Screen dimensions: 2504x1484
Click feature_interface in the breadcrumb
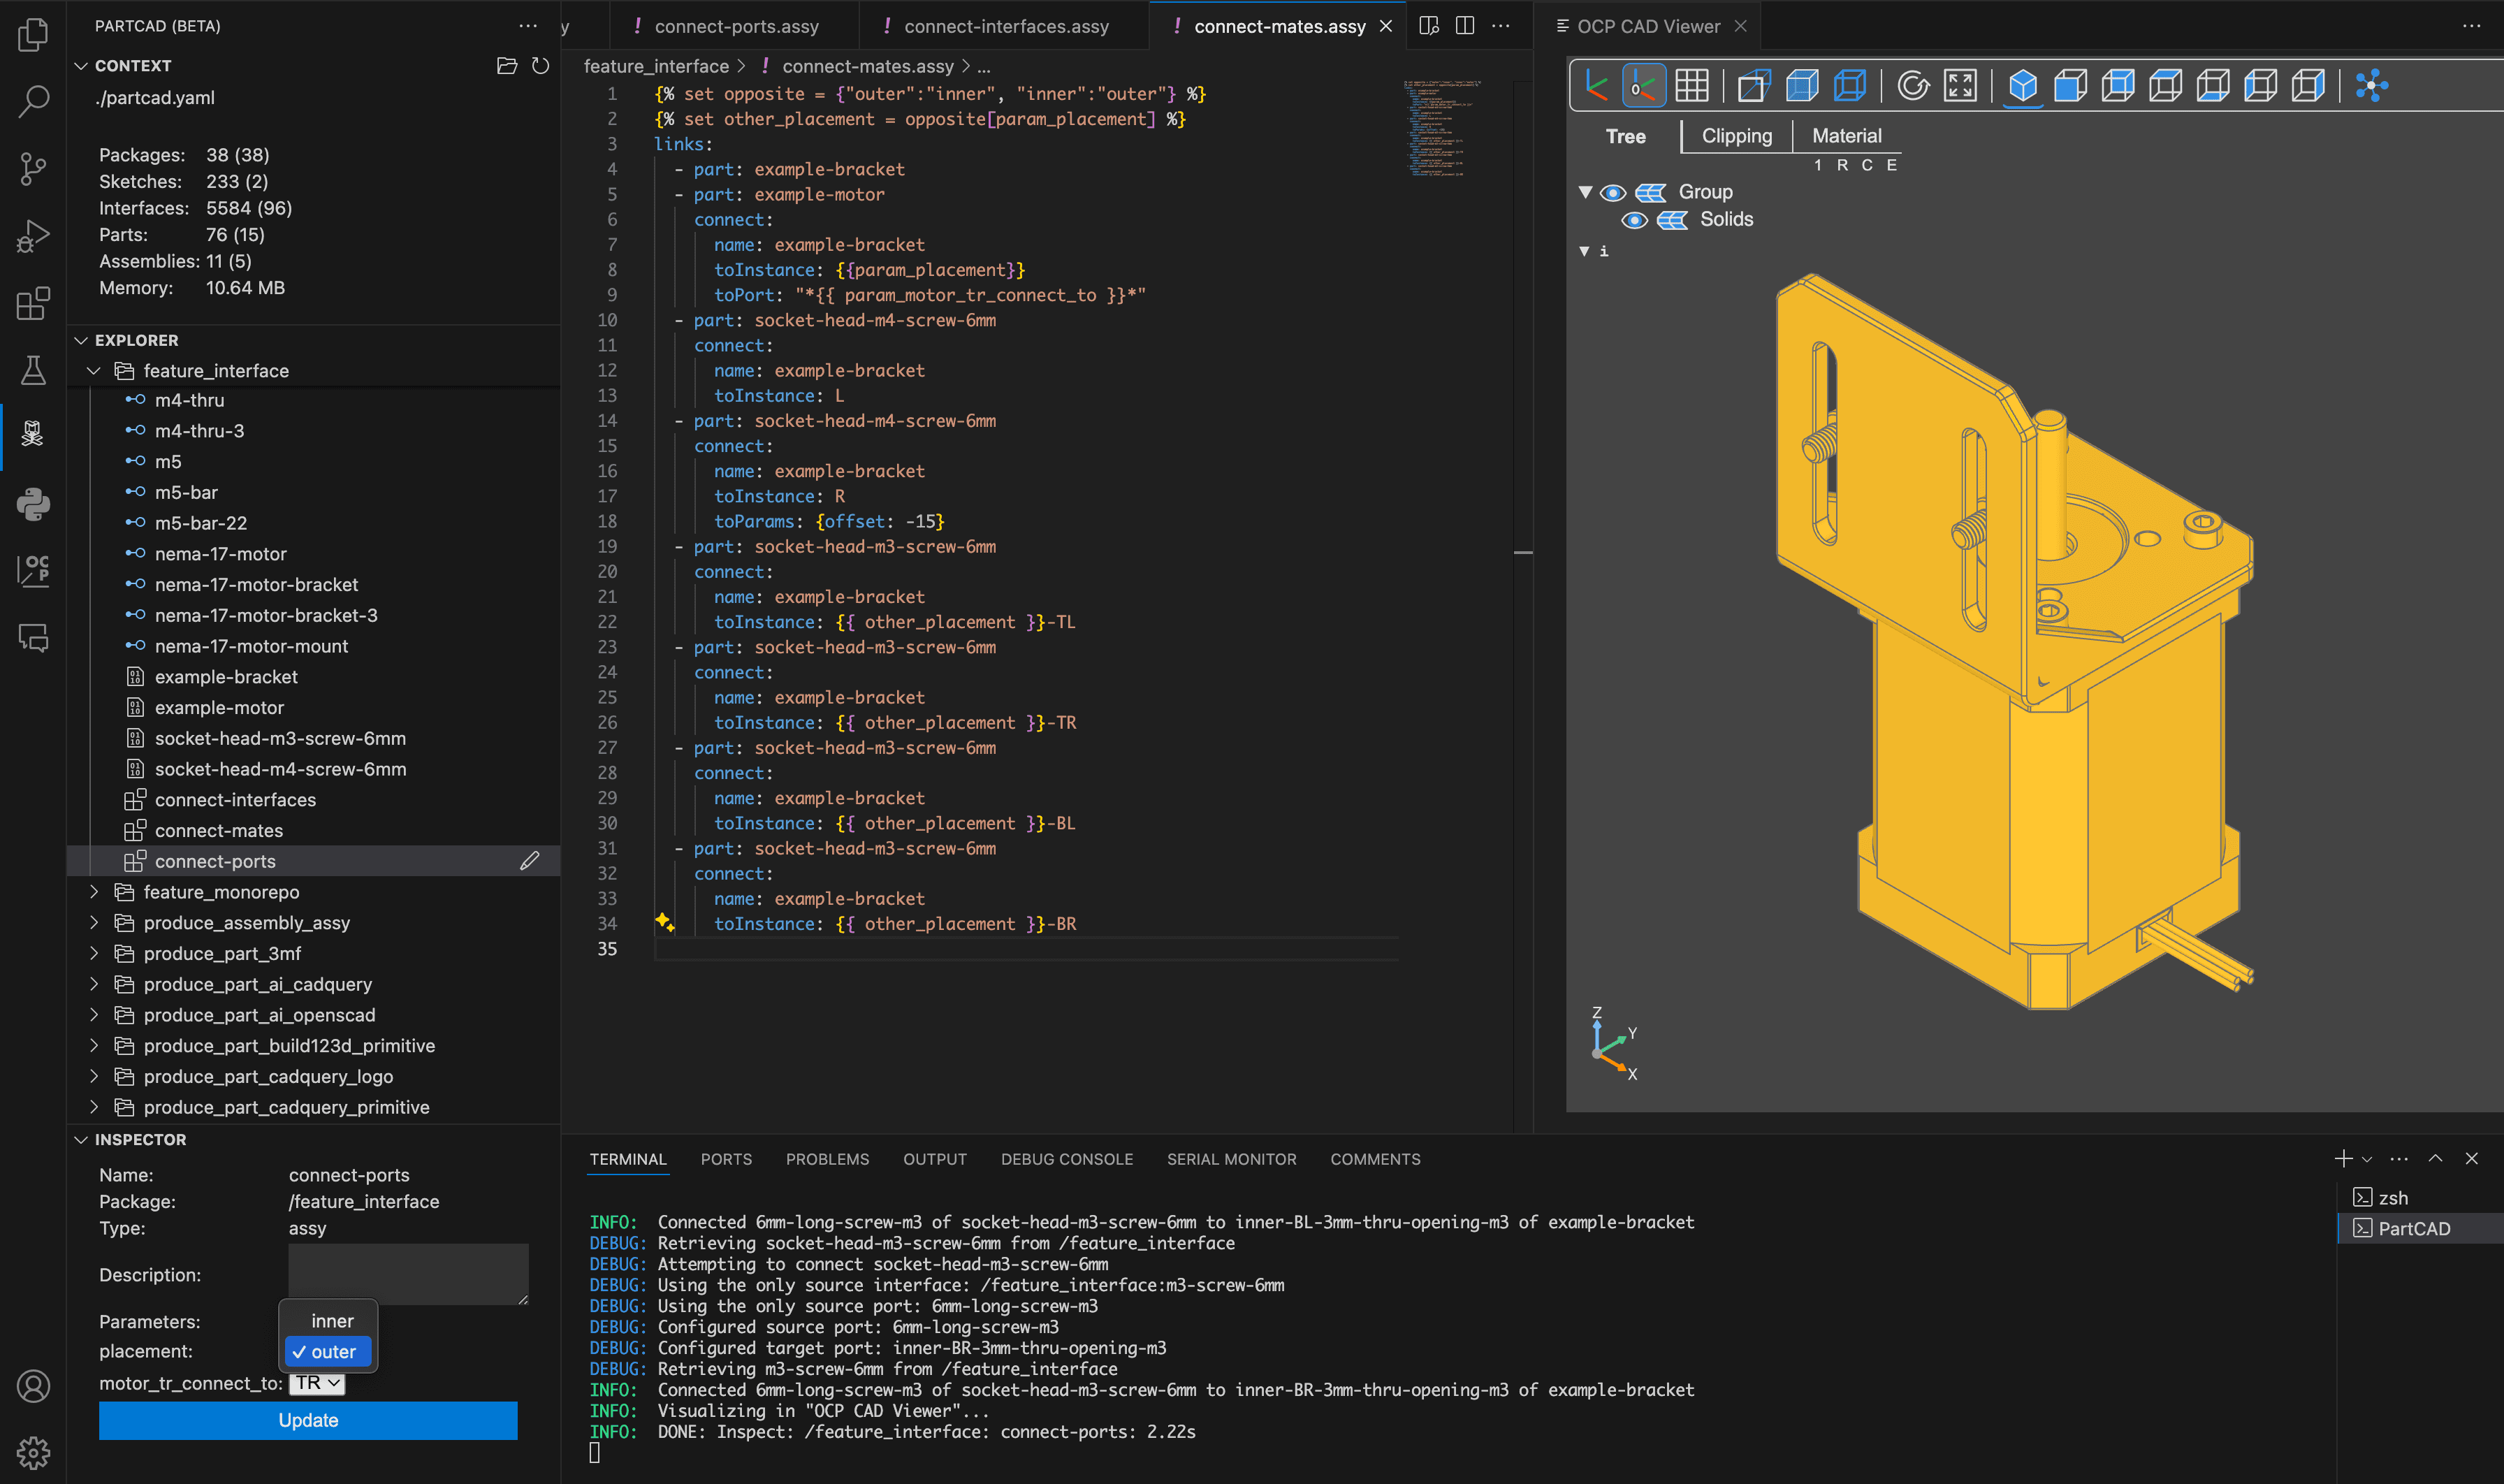coord(656,66)
